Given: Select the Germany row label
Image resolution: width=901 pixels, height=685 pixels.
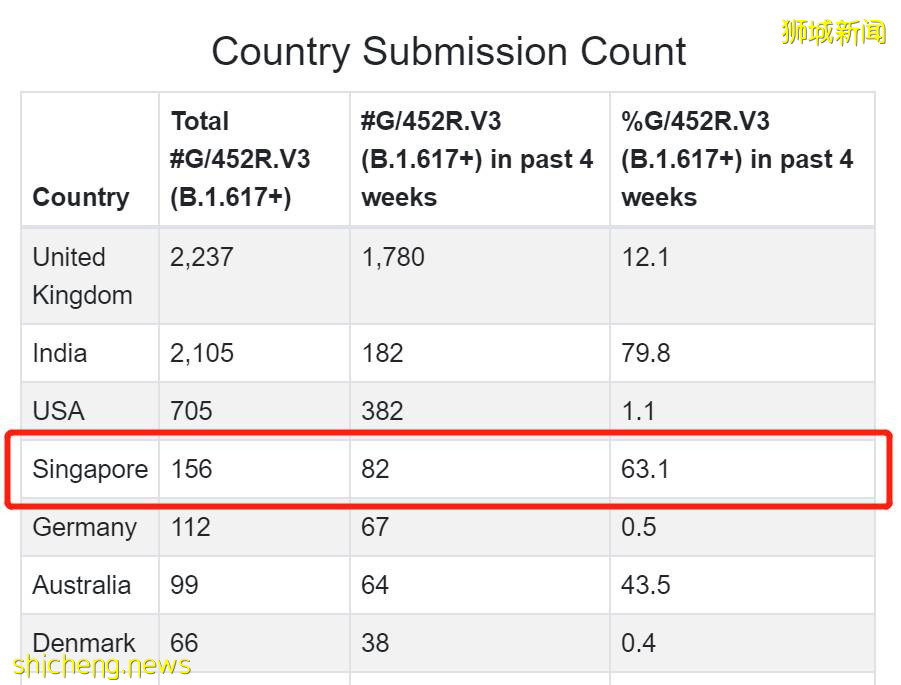Looking at the screenshot, I should 84,527.
